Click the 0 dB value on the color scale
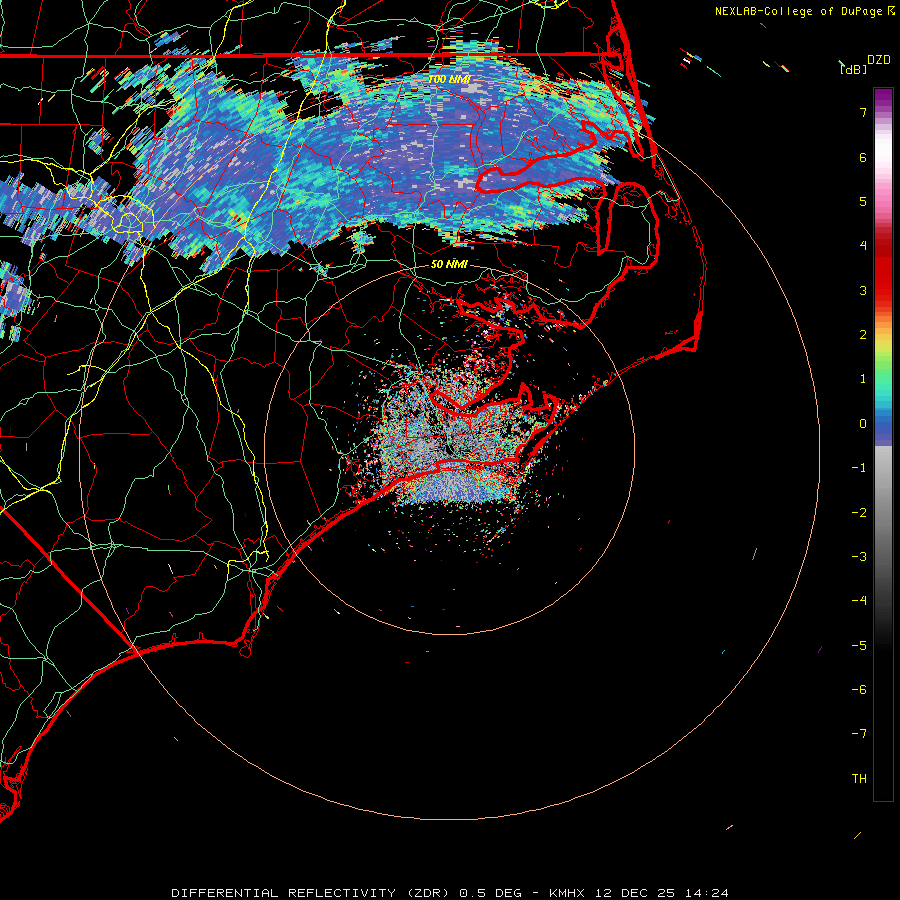Viewport: 900px width, 900px height. (863, 424)
